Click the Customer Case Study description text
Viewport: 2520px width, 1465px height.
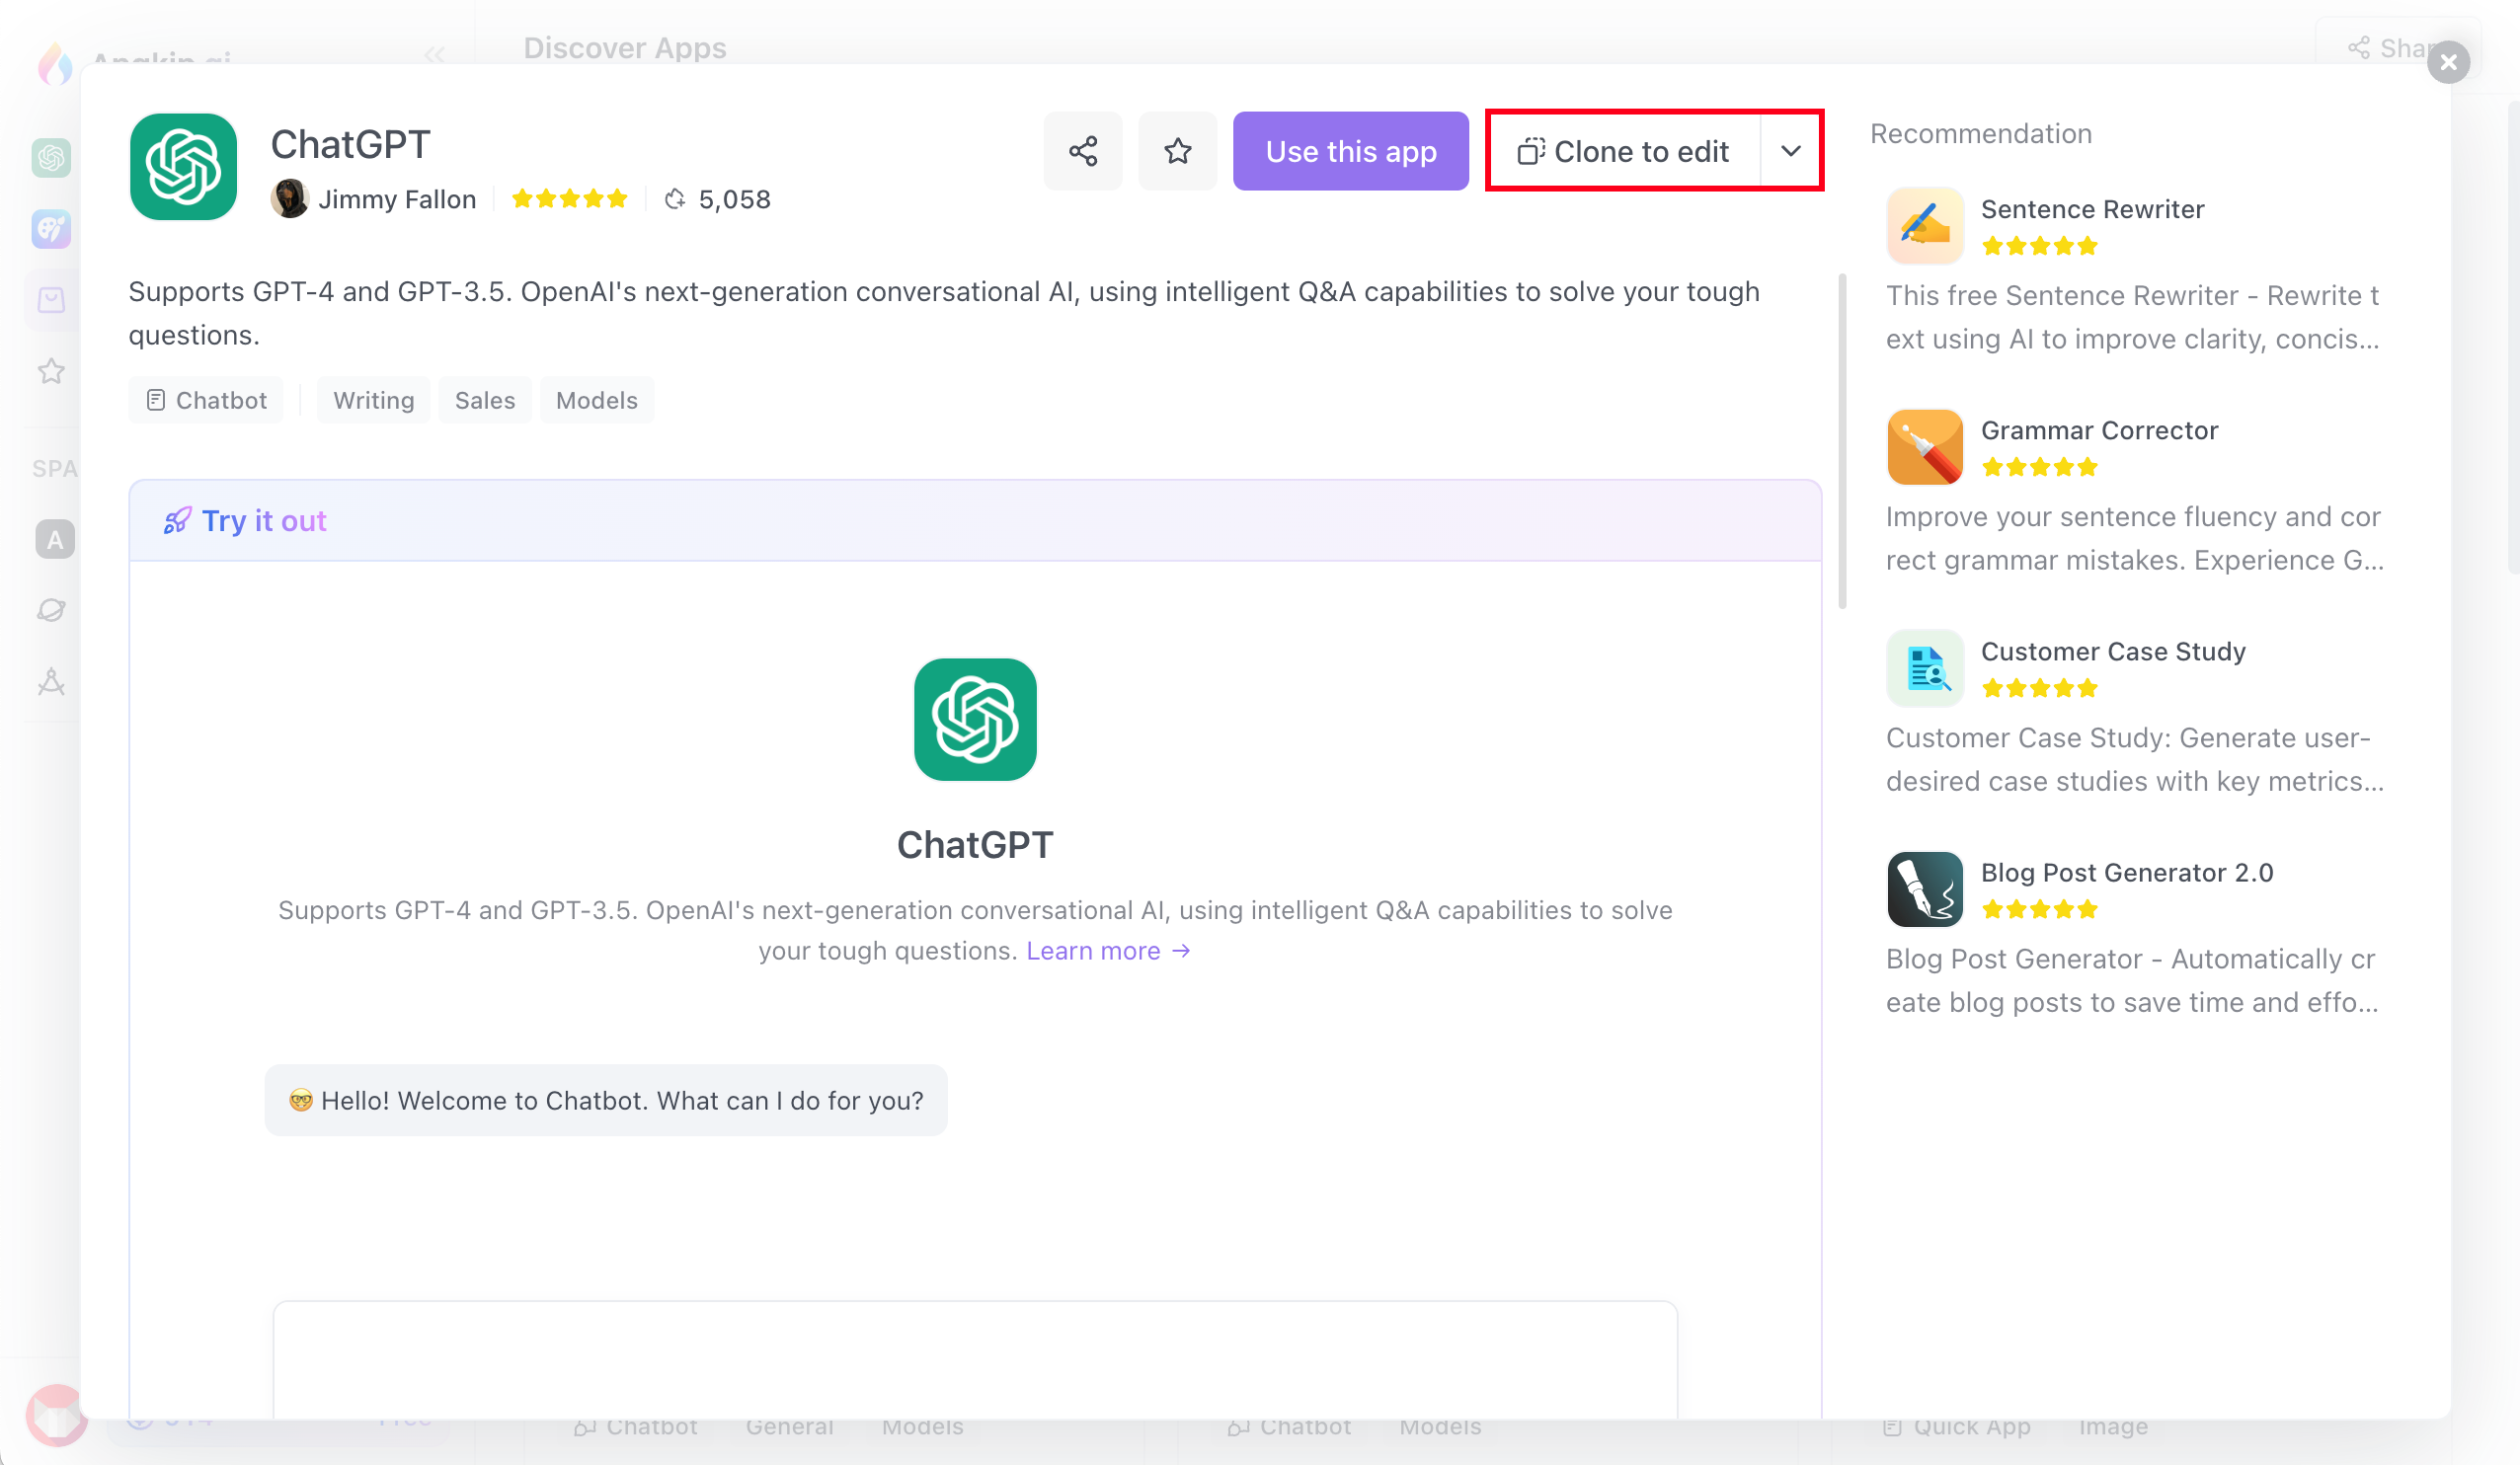coord(2134,759)
